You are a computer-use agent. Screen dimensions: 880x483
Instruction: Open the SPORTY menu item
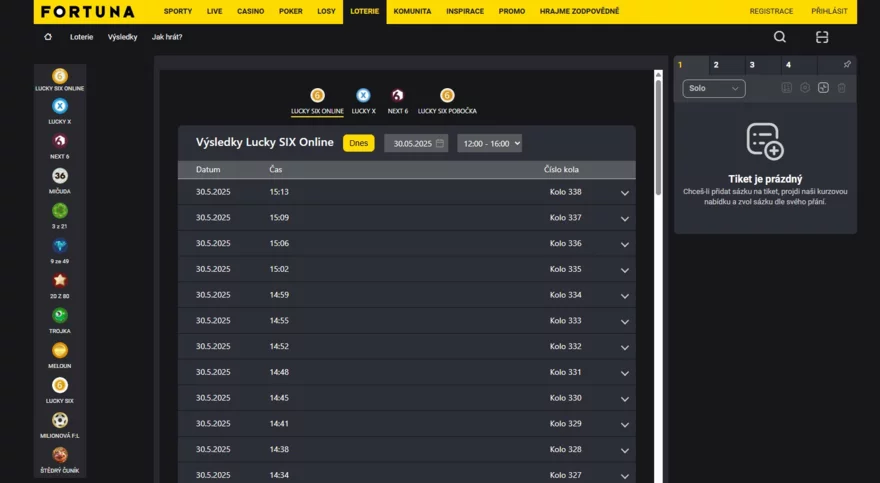click(x=178, y=11)
